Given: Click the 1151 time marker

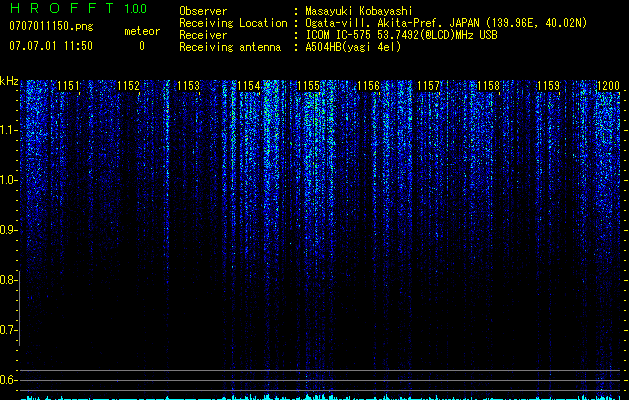Looking at the screenshot, I should click(x=68, y=86).
